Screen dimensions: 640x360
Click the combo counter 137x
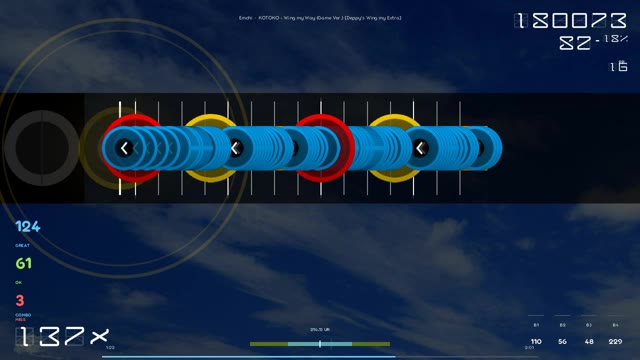click(x=62, y=337)
